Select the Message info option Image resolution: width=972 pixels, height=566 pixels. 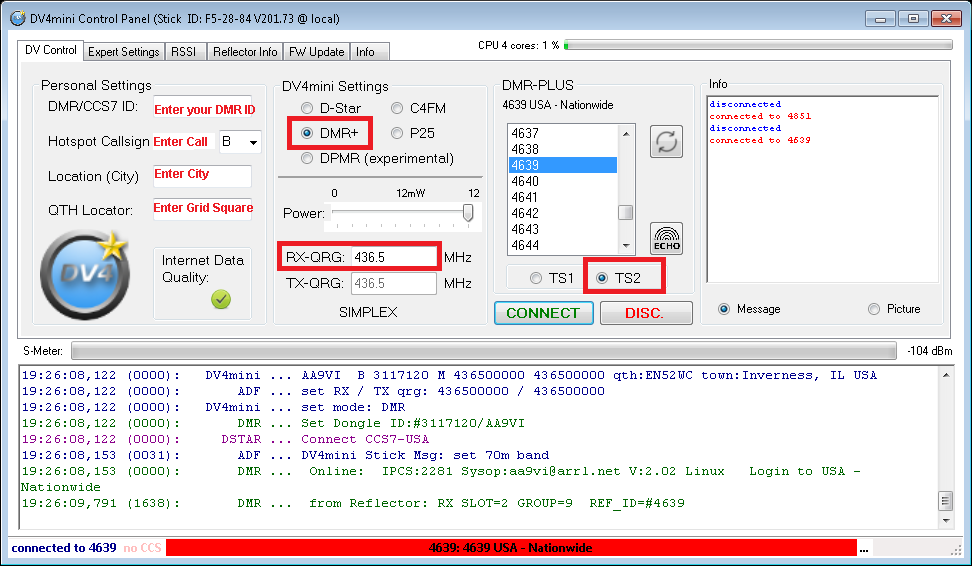pos(723,309)
